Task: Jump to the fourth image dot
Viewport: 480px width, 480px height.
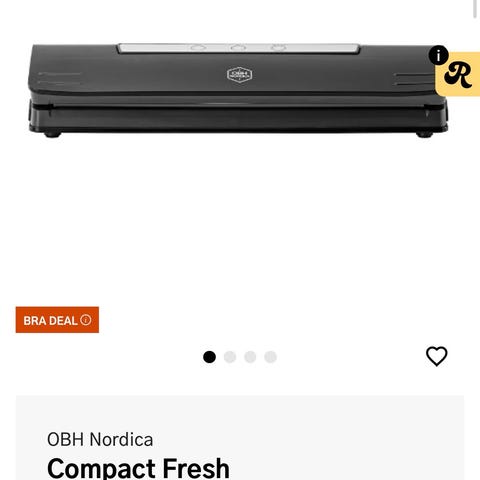Action: pos(270,357)
